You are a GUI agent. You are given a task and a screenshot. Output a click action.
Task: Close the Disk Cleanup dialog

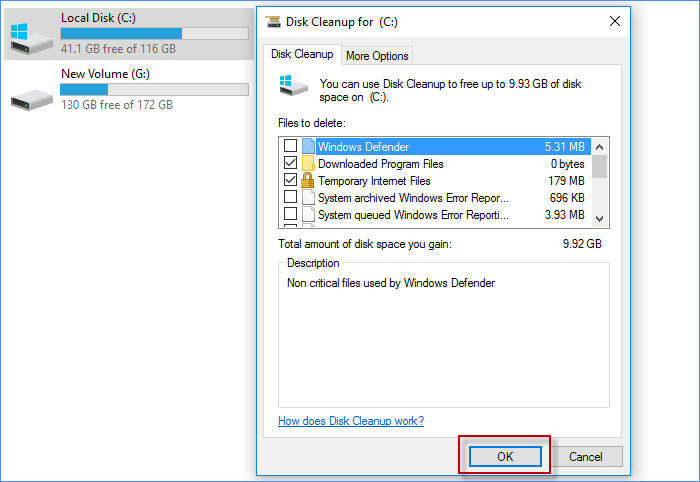coord(615,21)
